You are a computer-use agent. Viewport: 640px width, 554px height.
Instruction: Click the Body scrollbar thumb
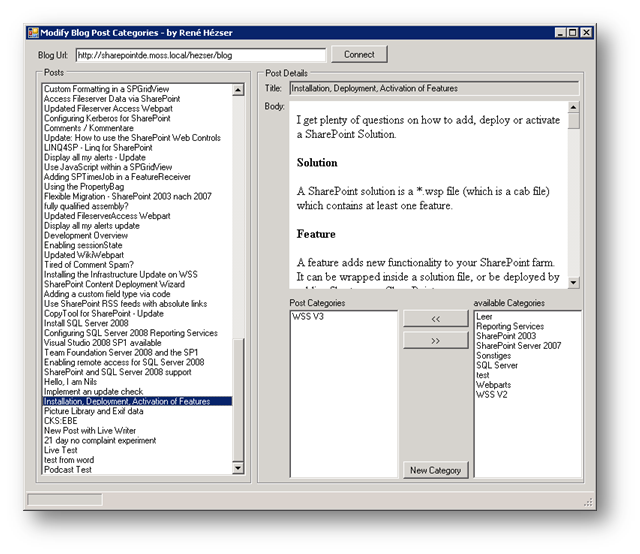[x=573, y=121]
